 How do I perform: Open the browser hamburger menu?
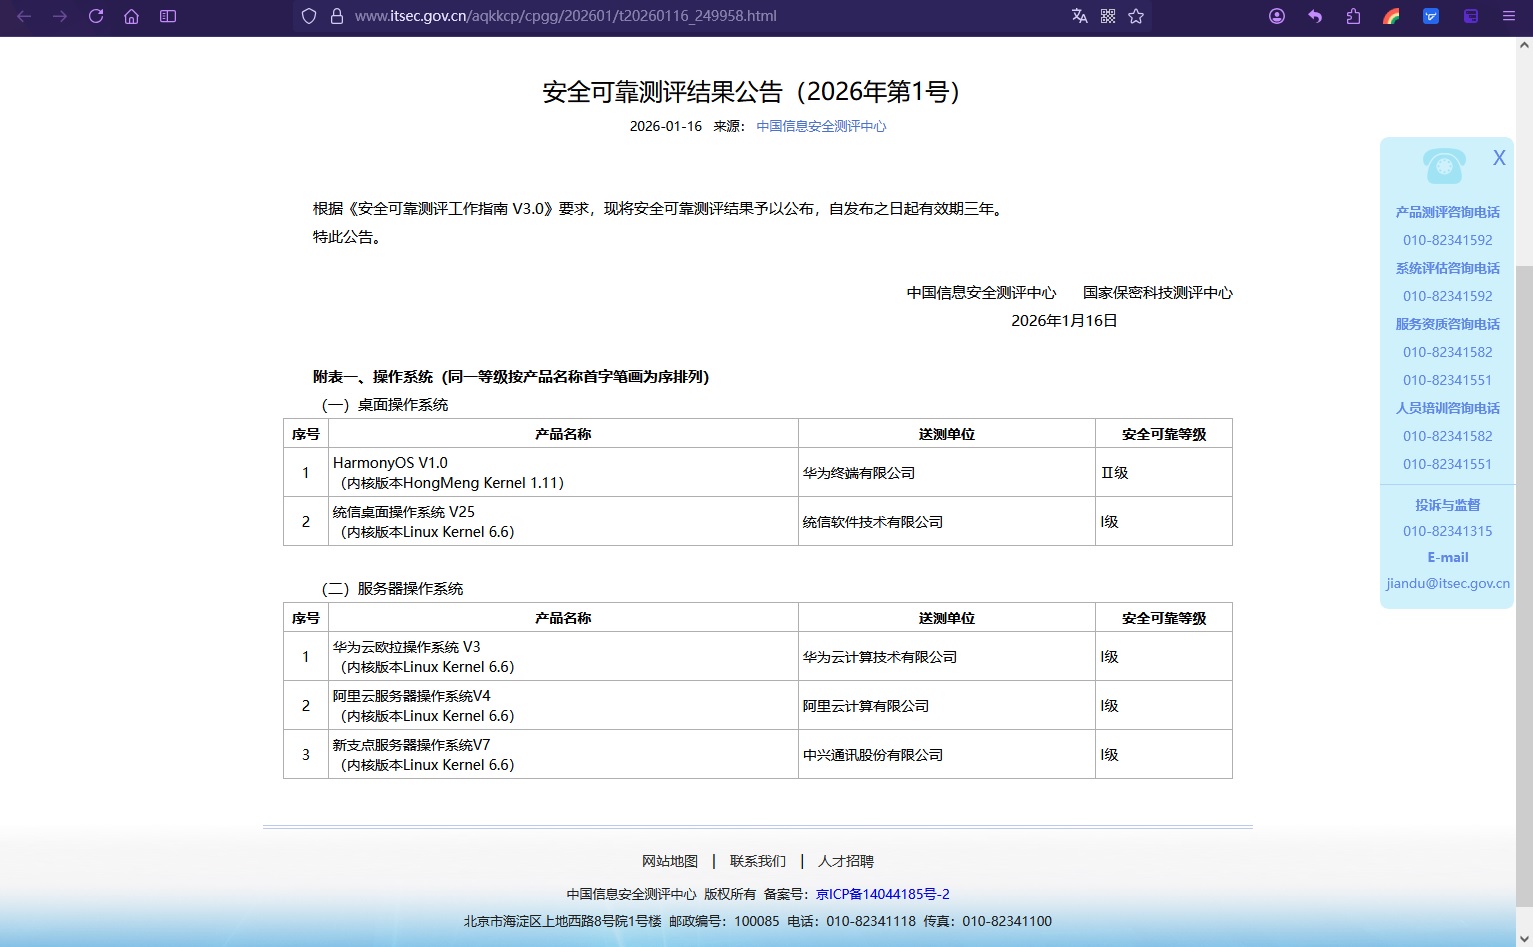point(1509,16)
